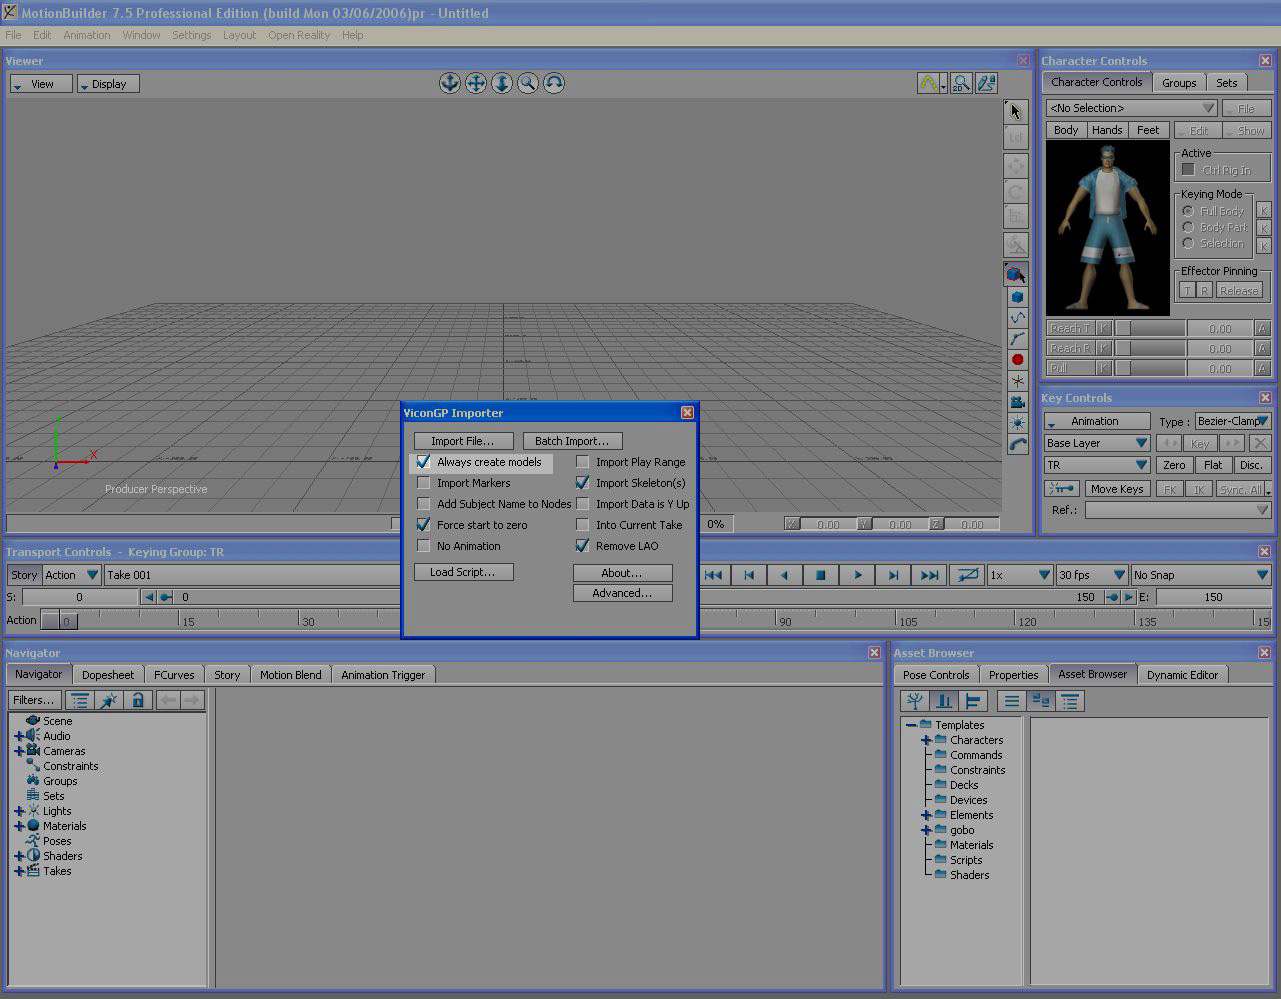Open the Base Layer dropdown

(1097, 443)
